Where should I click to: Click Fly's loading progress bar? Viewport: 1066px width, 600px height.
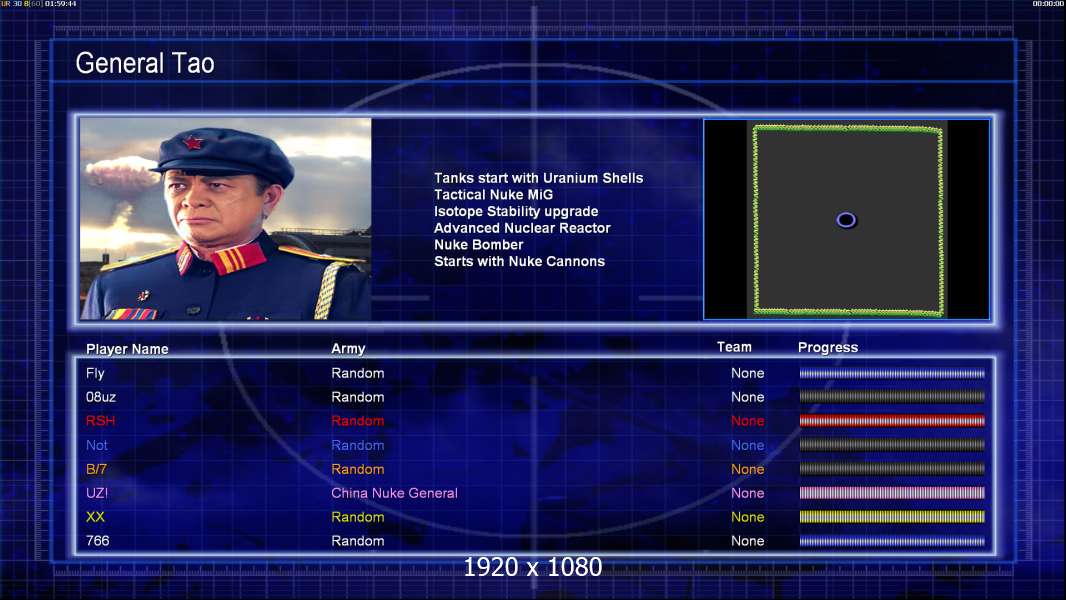click(892, 373)
